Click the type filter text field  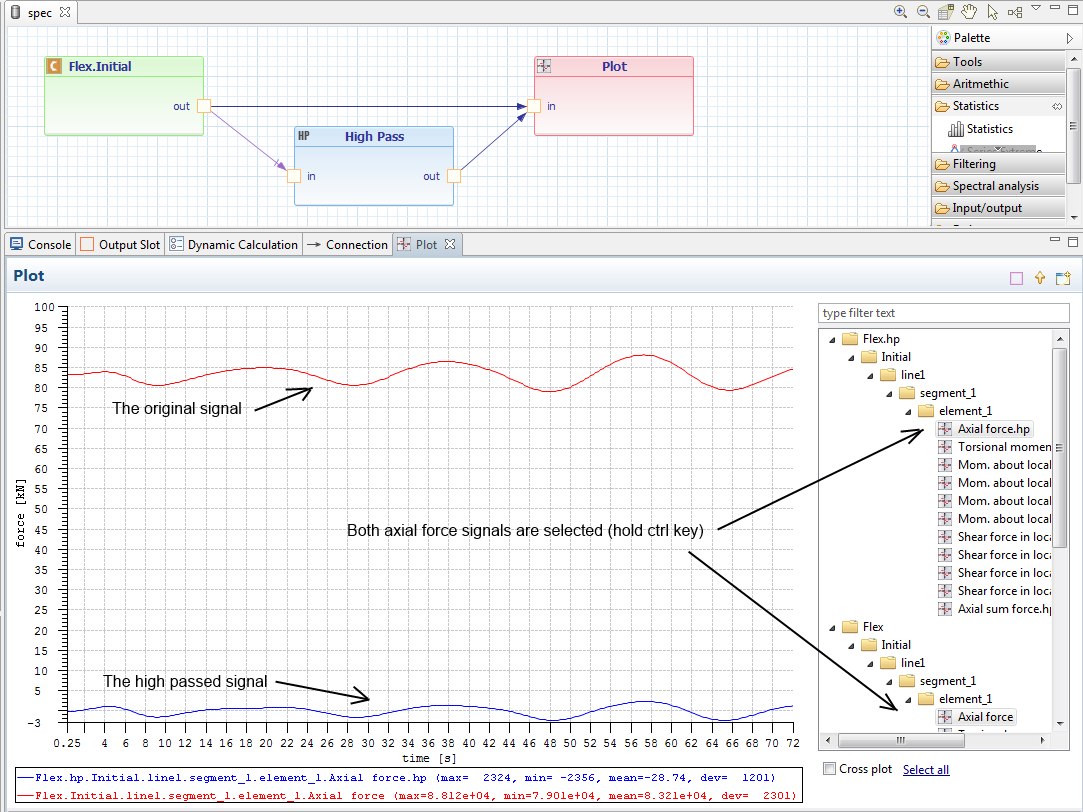tap(942, 313)
